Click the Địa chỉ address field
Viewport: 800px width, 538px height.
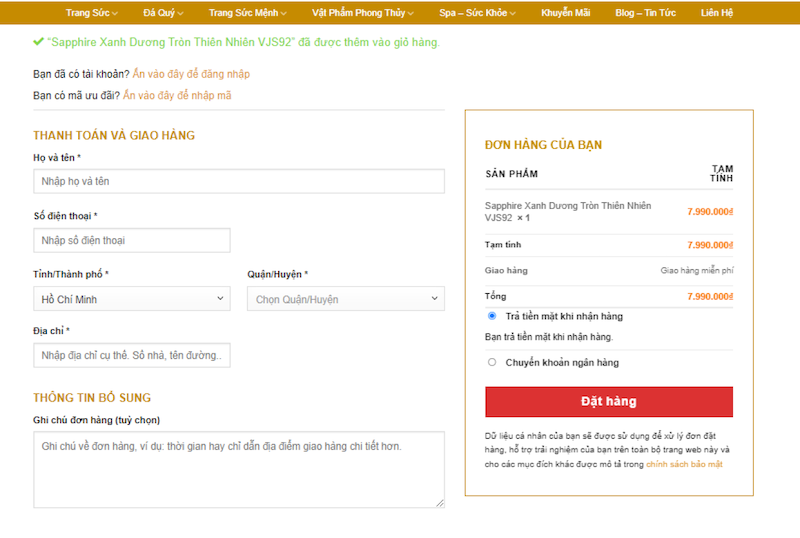click(132, 356)
